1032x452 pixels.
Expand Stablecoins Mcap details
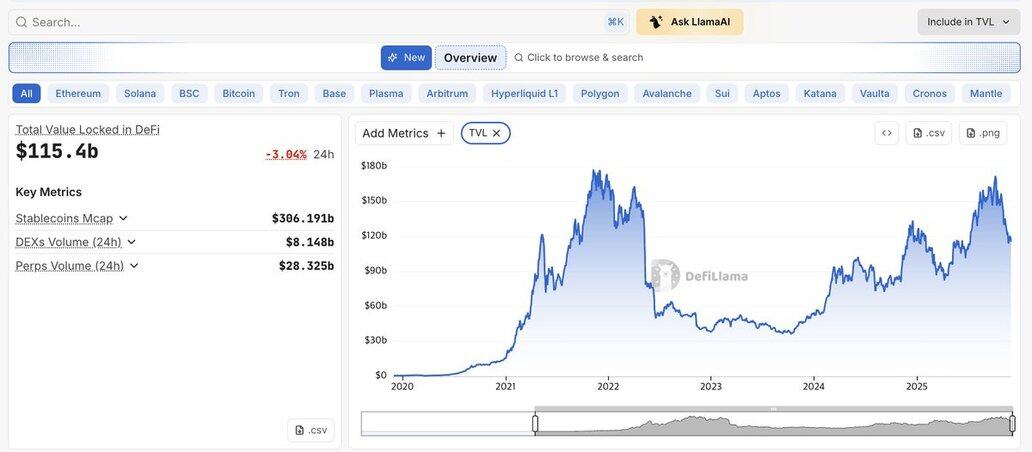[x=123, y=218]
